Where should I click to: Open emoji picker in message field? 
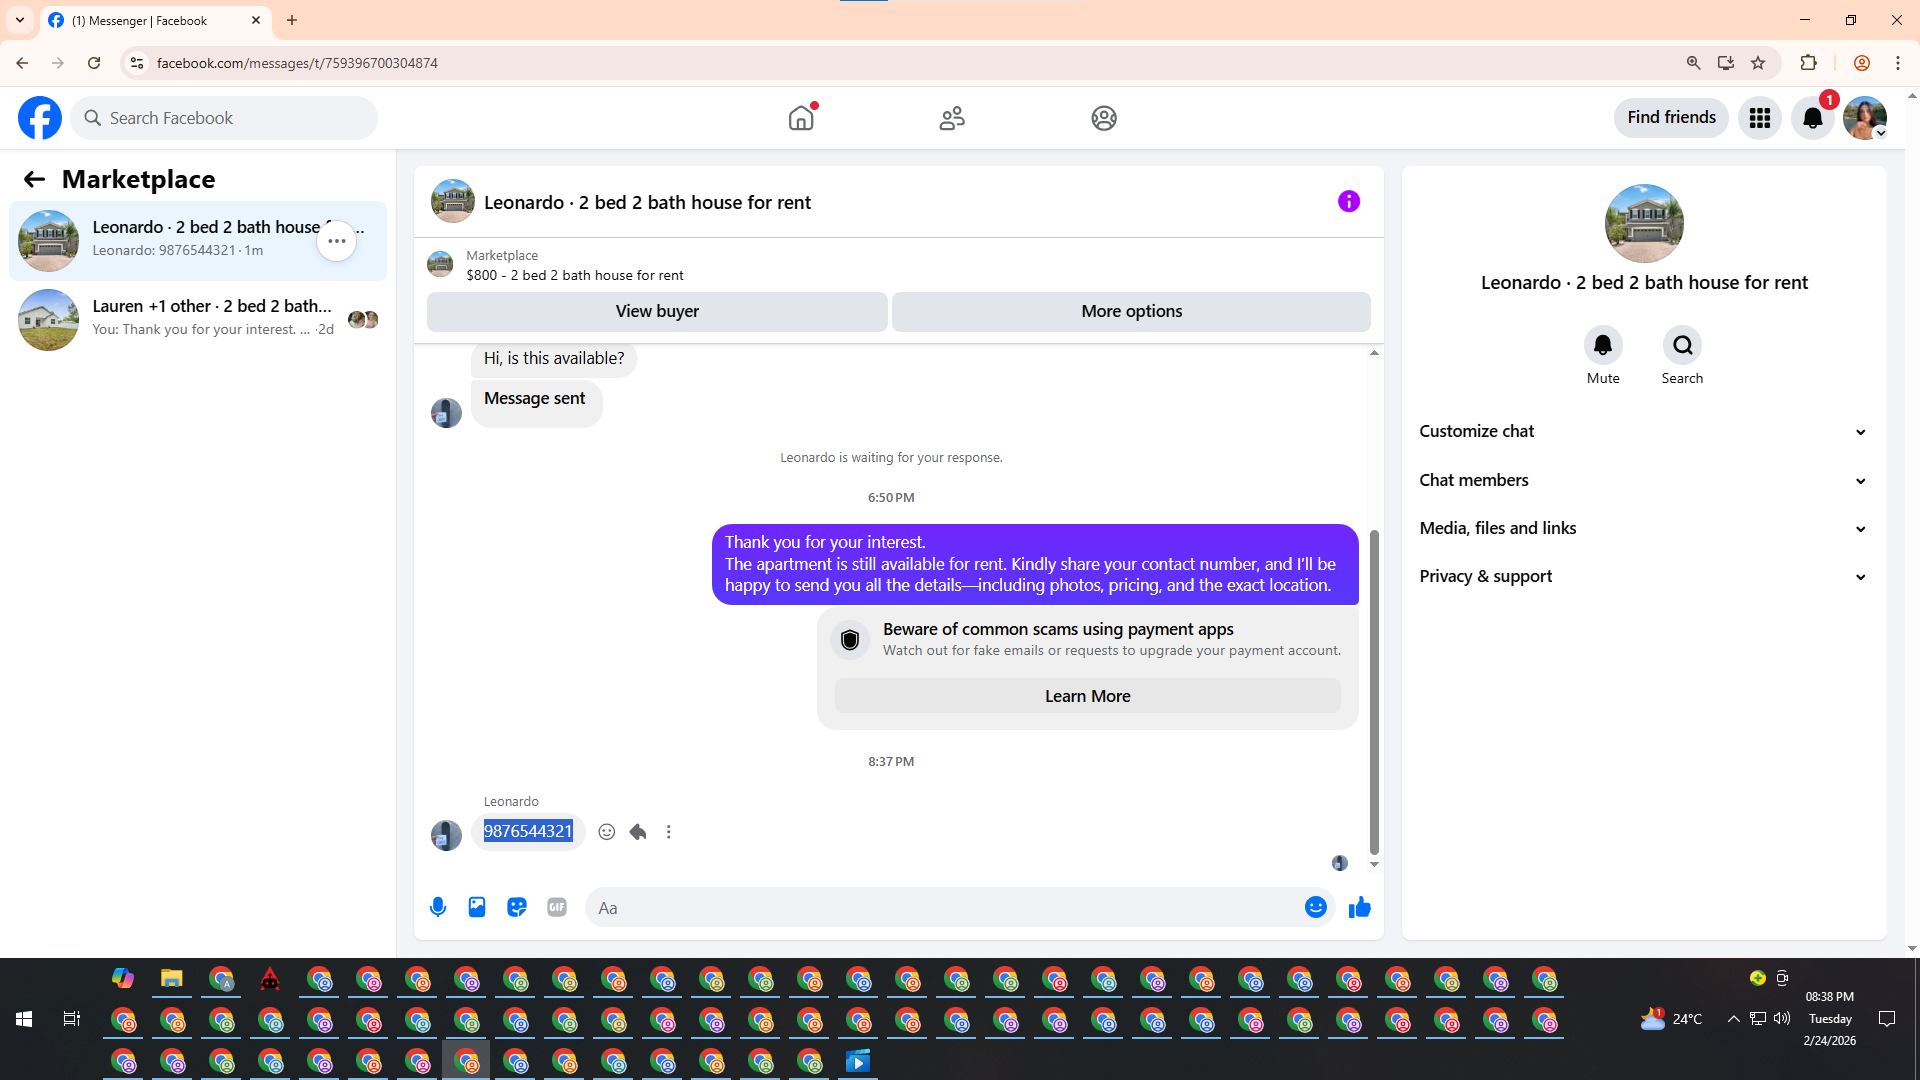click(1315, 907)
